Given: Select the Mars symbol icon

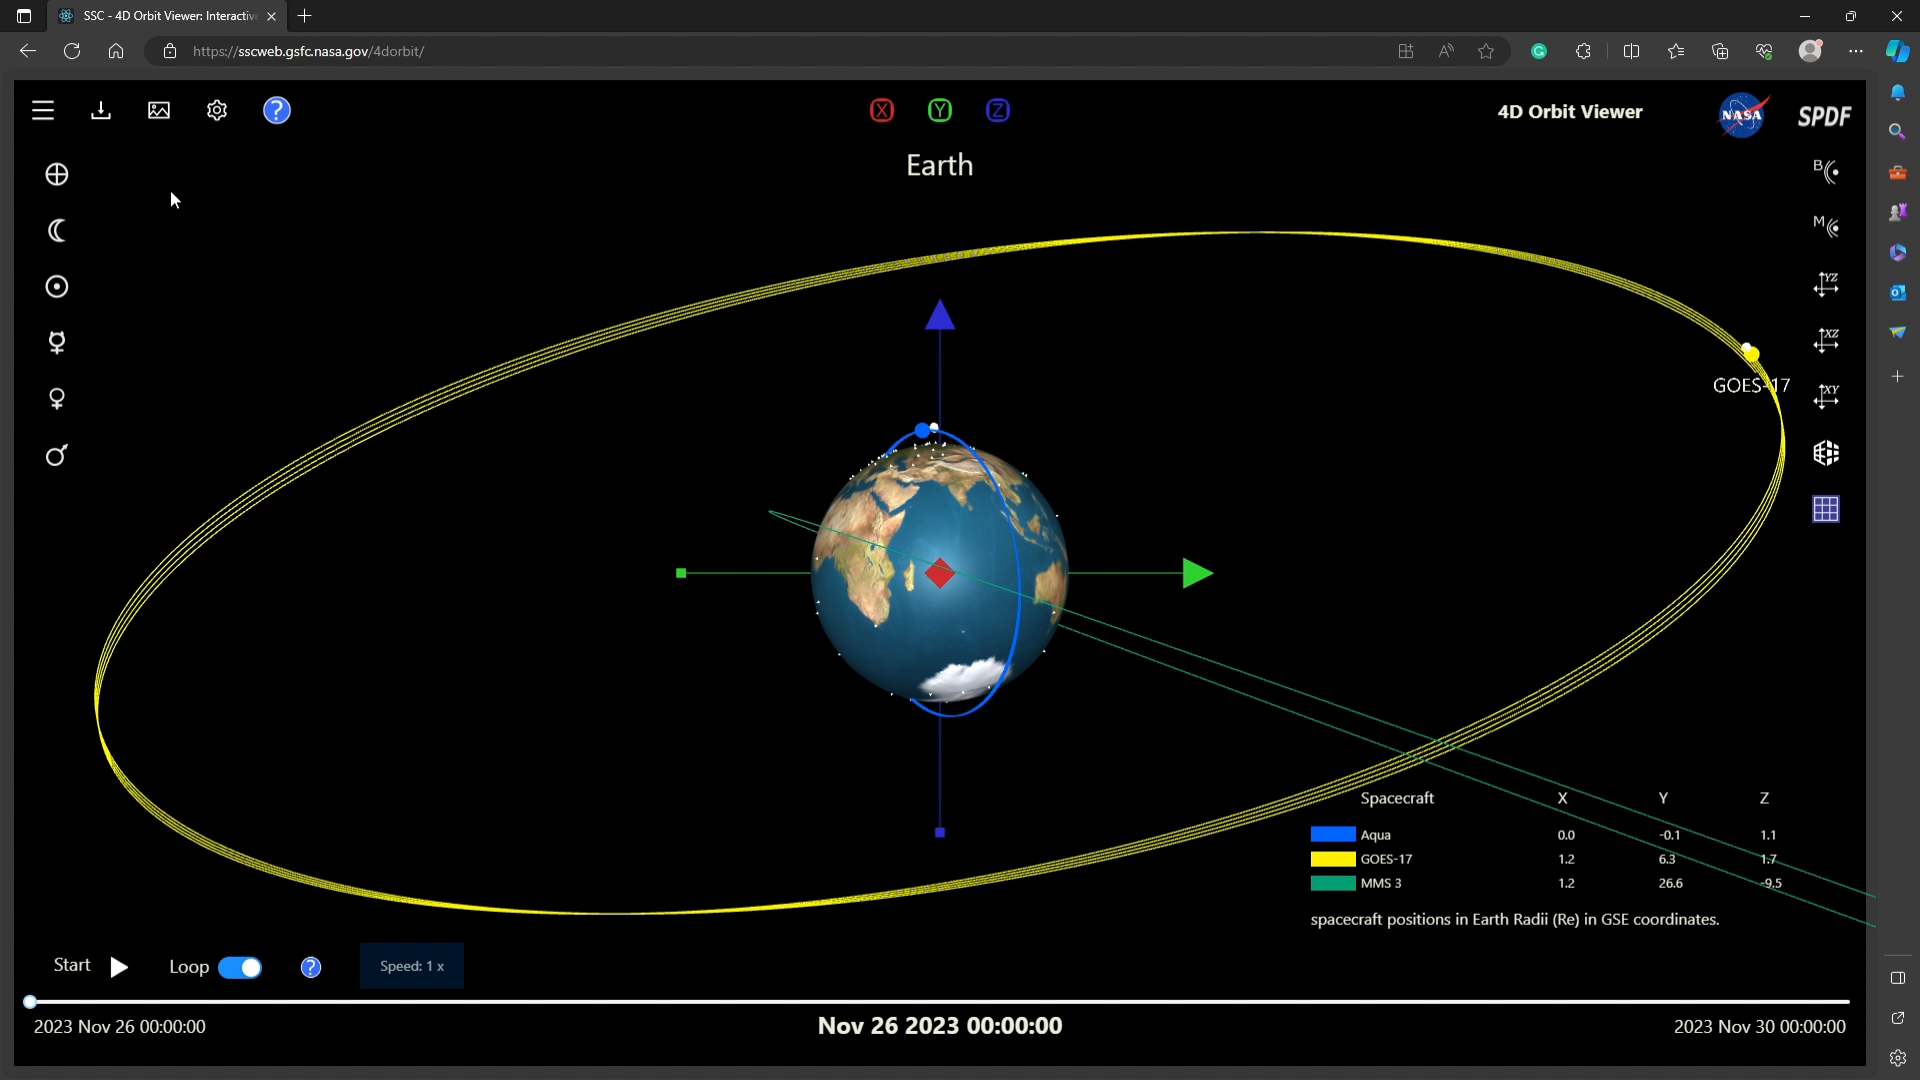Looking at the screenshot, I should (x=57, y=456).
